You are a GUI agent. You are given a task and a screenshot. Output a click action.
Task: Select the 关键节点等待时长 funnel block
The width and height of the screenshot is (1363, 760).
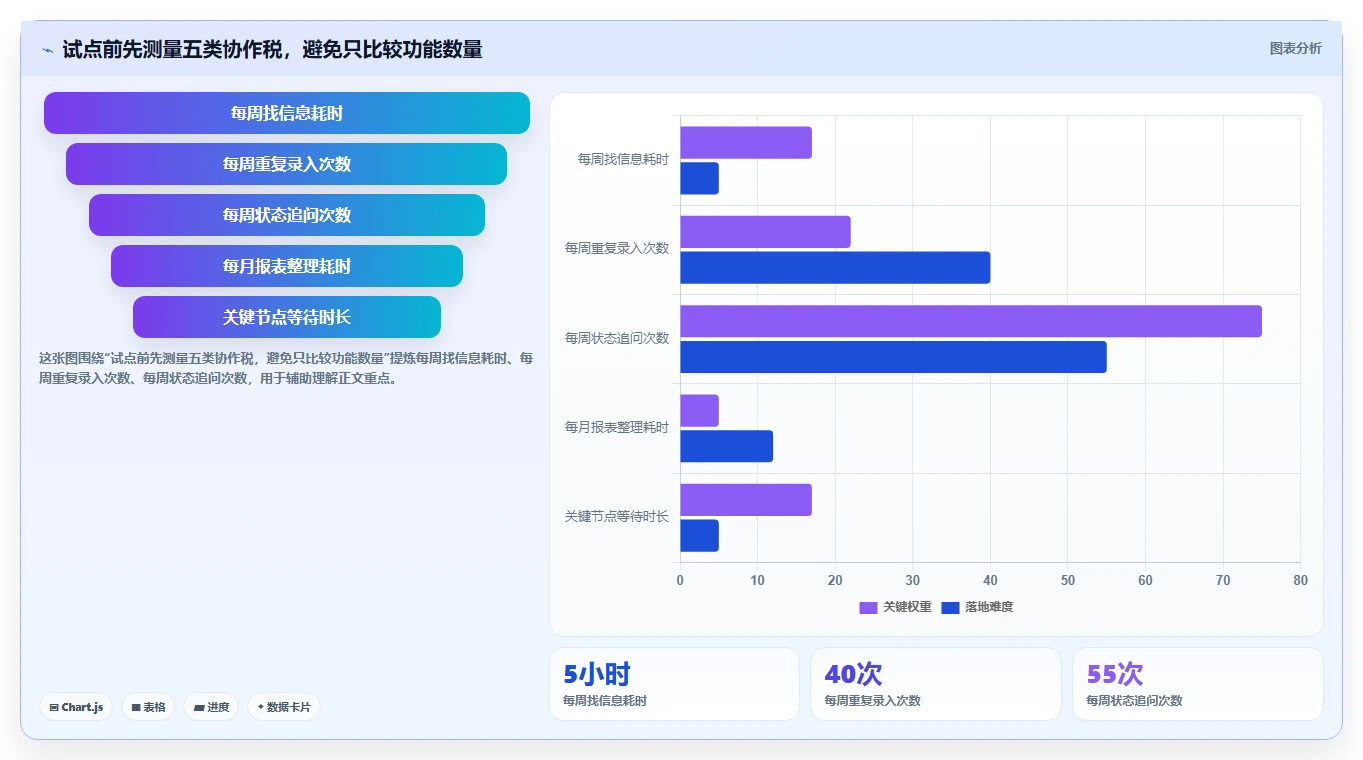(287, 317)
